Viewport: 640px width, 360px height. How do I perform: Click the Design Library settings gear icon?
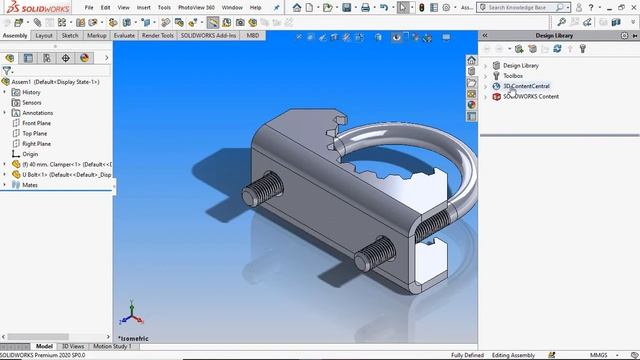coord(624,36)
